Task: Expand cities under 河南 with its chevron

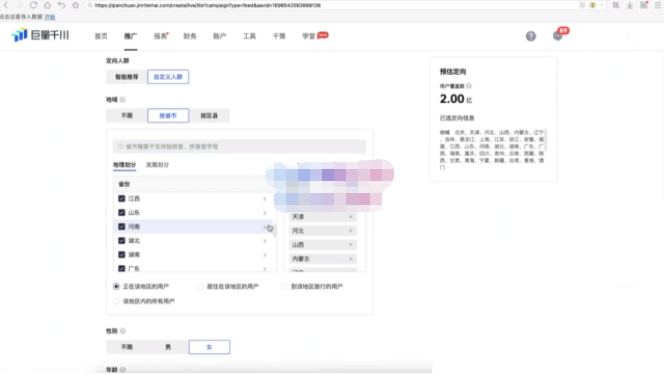Action: (265, 227)
